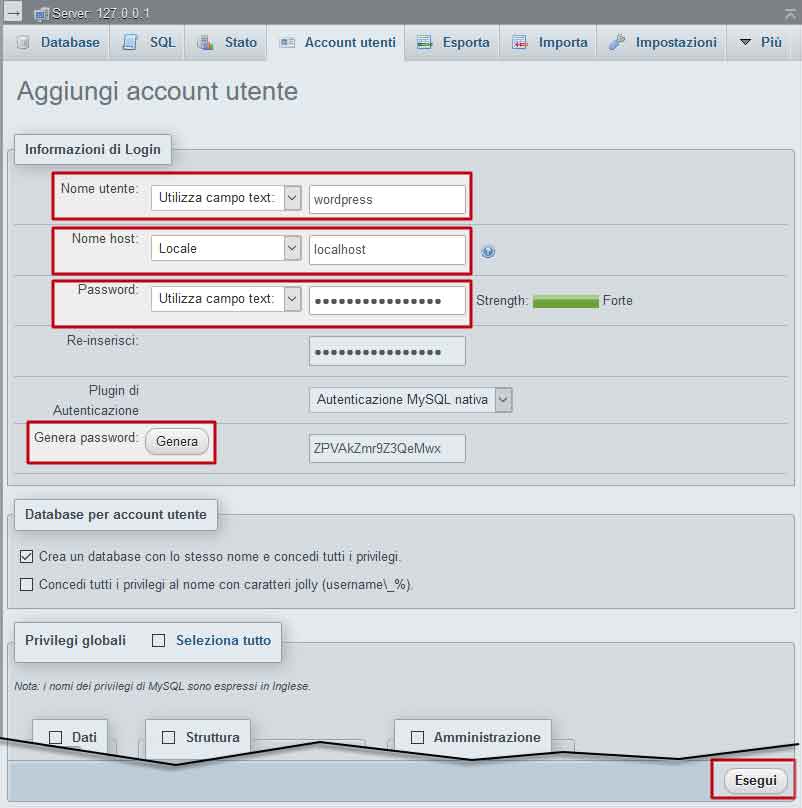
Task: Click the collapse arrow at top right
Action: (x=790, y=14)
